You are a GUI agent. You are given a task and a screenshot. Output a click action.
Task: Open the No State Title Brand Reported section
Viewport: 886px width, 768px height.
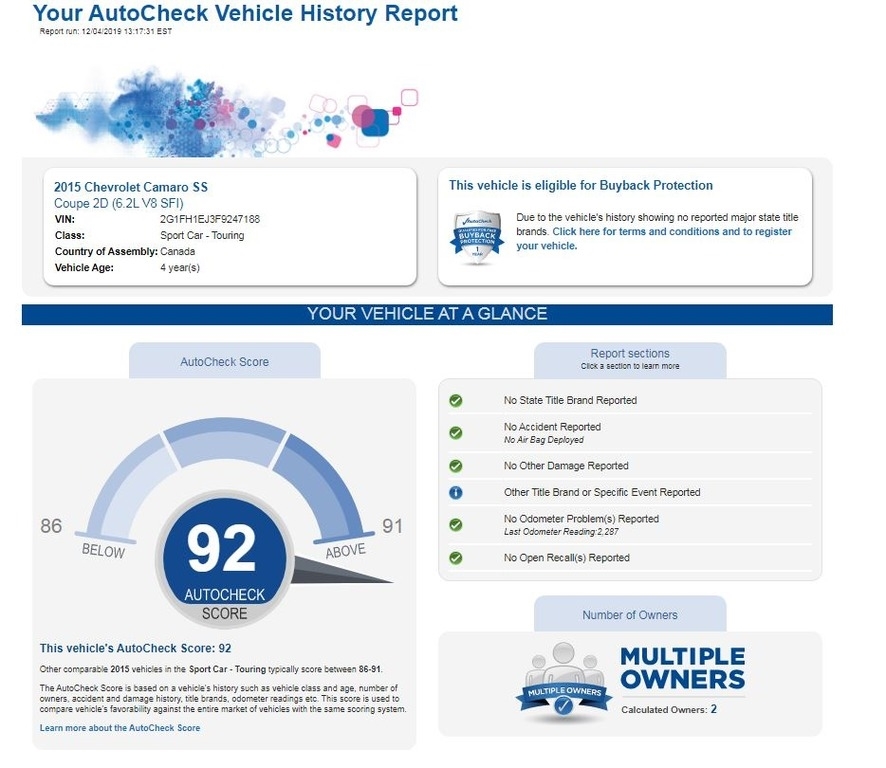point(570,401)
